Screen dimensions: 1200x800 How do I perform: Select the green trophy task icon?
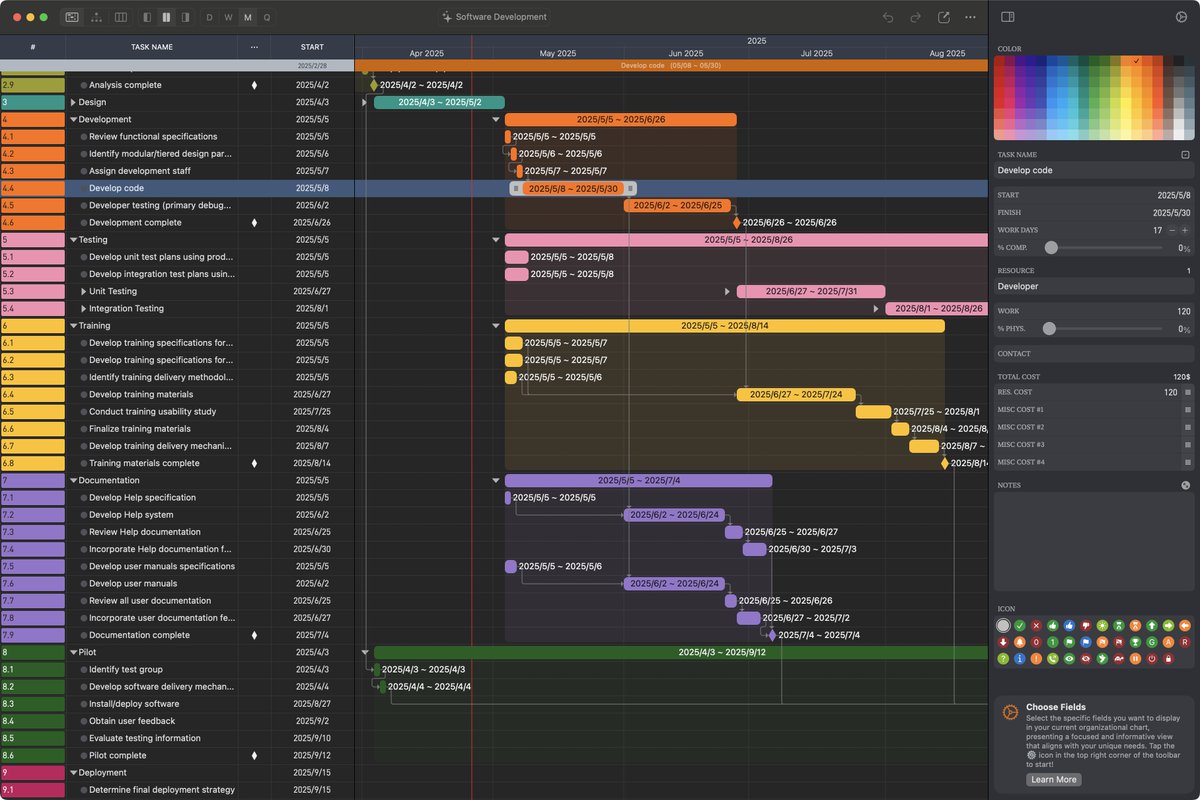point(1135,642)
